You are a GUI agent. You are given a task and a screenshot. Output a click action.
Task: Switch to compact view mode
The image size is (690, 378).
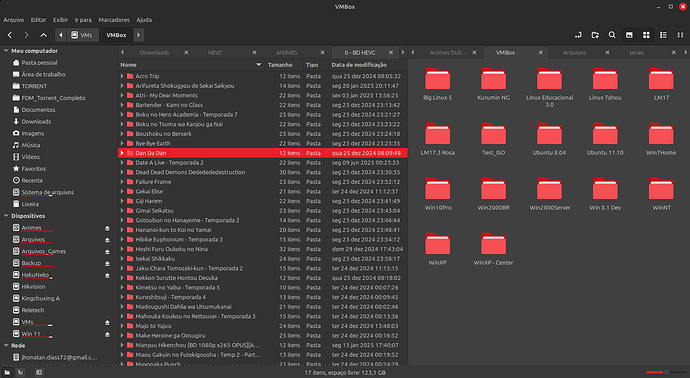pos(680,35)
